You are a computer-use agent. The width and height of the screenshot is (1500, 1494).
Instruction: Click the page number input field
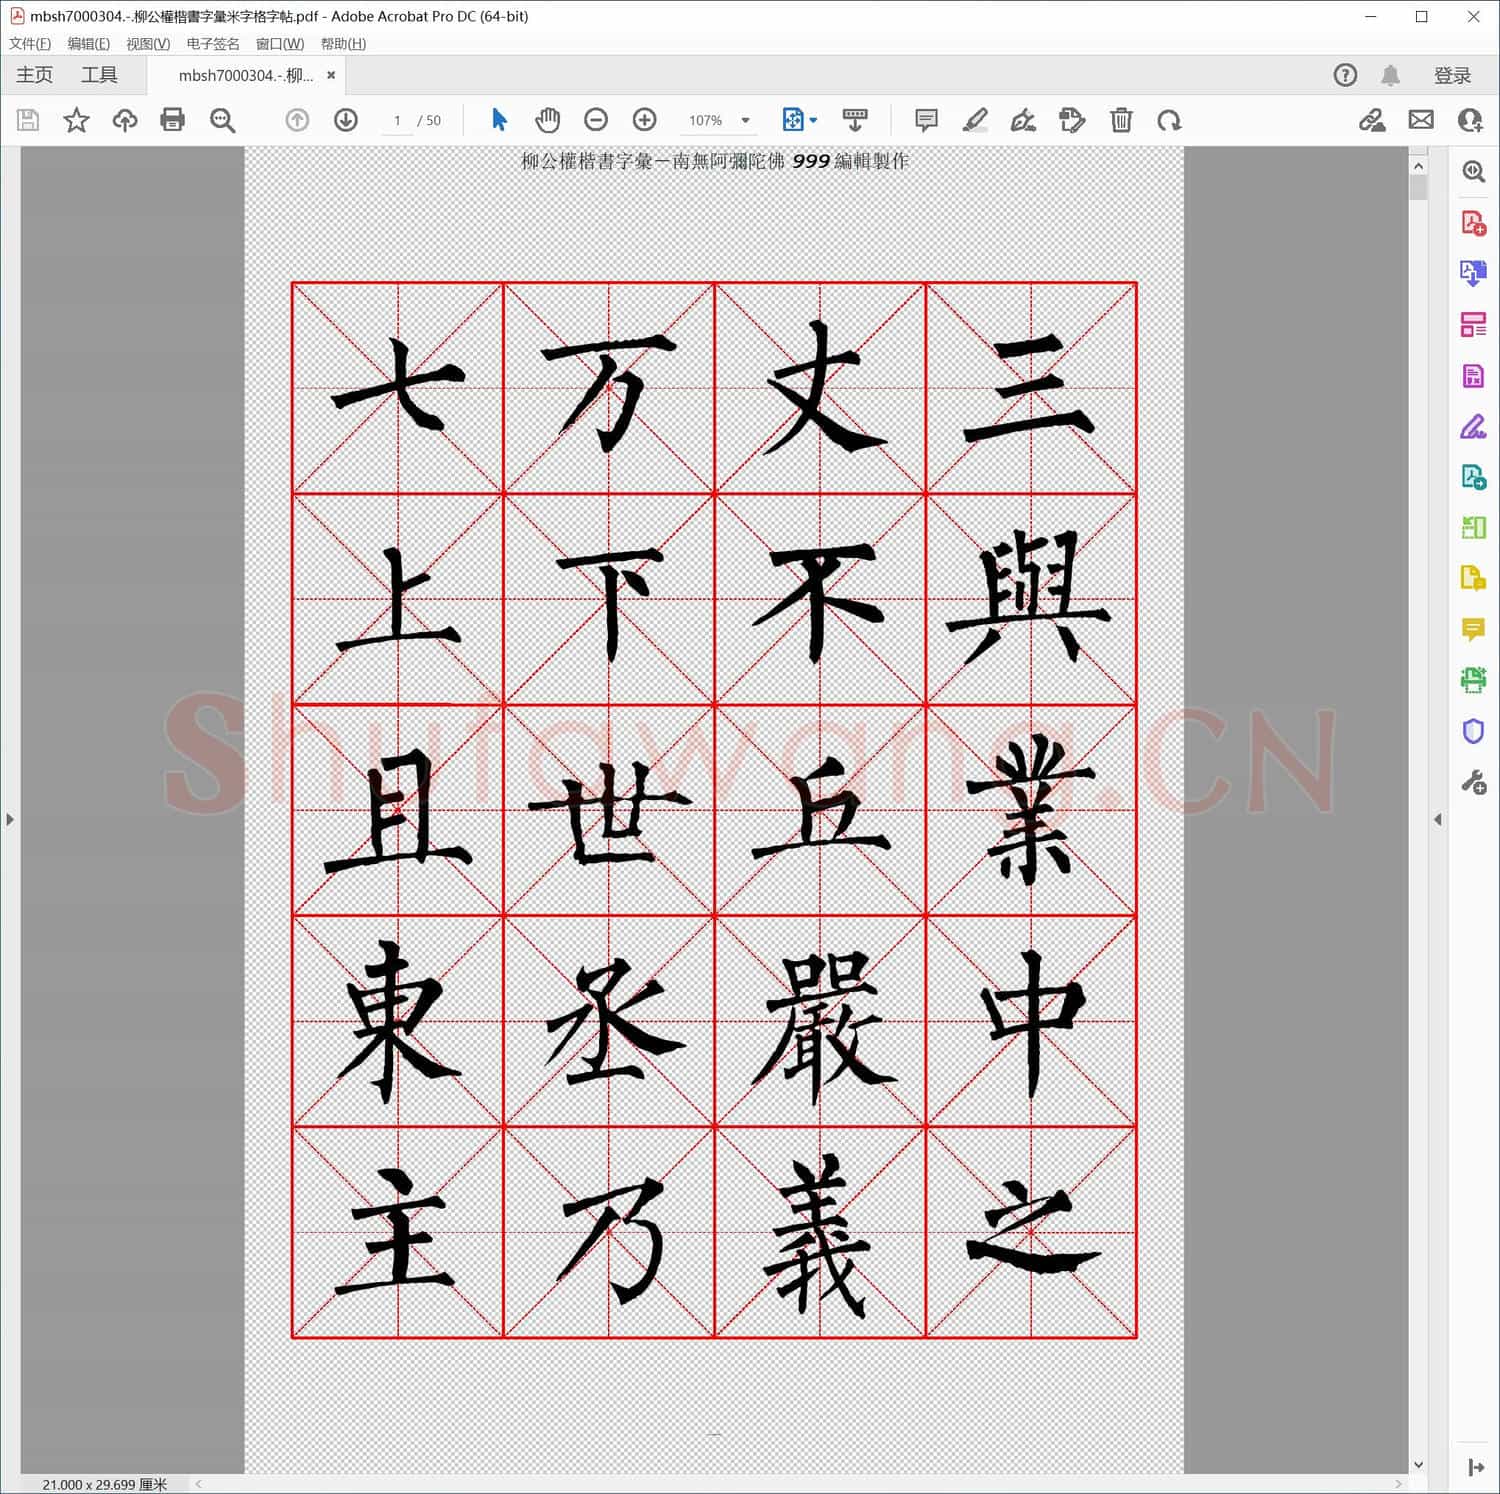pyautogui.click(x=397, y=120)
